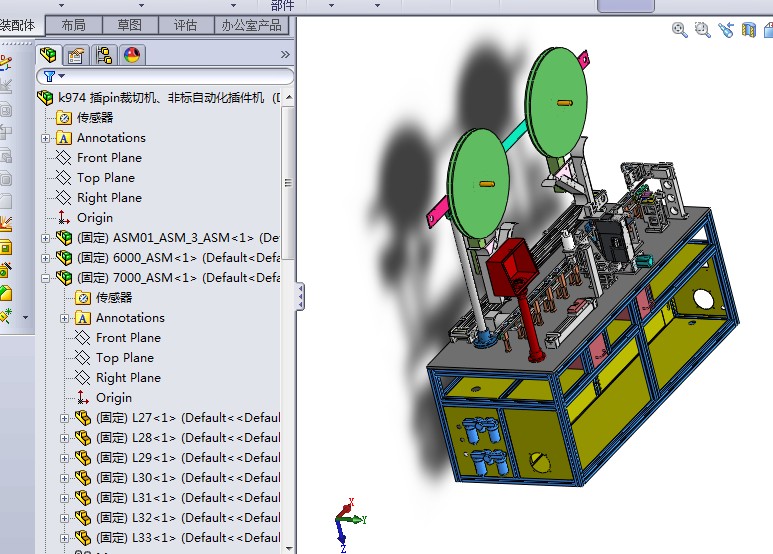Click the Previous View icon

point(726,30)
